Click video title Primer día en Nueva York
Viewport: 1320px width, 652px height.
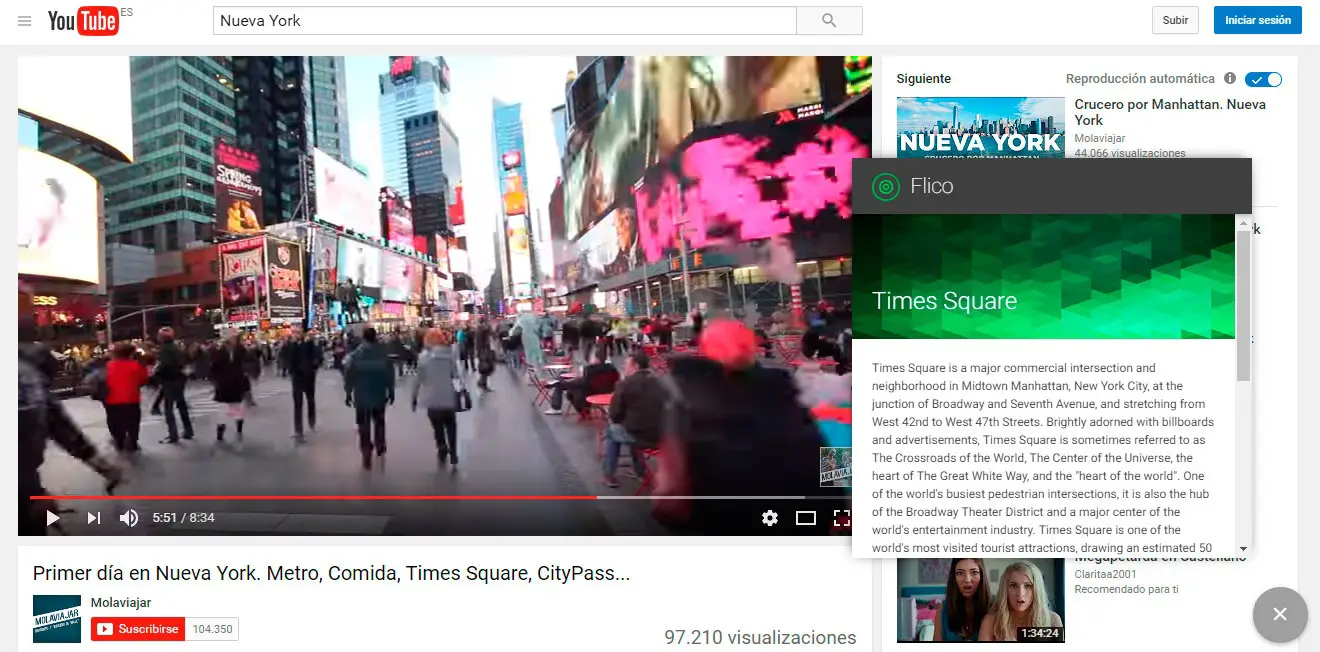point(331,573)
